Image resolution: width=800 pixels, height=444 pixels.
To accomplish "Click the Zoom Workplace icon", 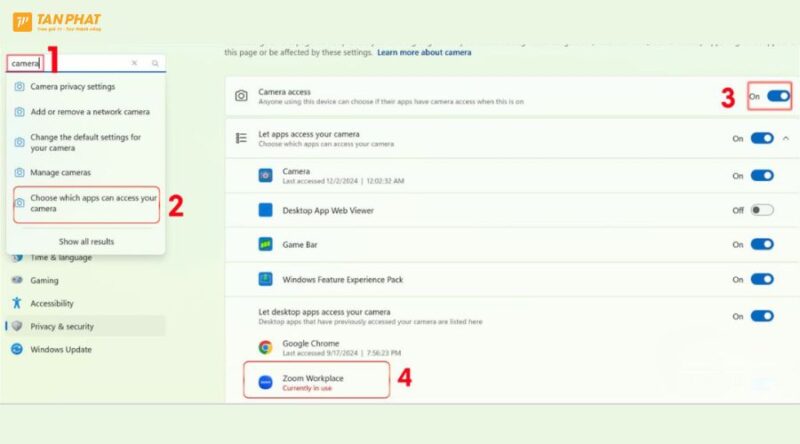I will 266,382.
